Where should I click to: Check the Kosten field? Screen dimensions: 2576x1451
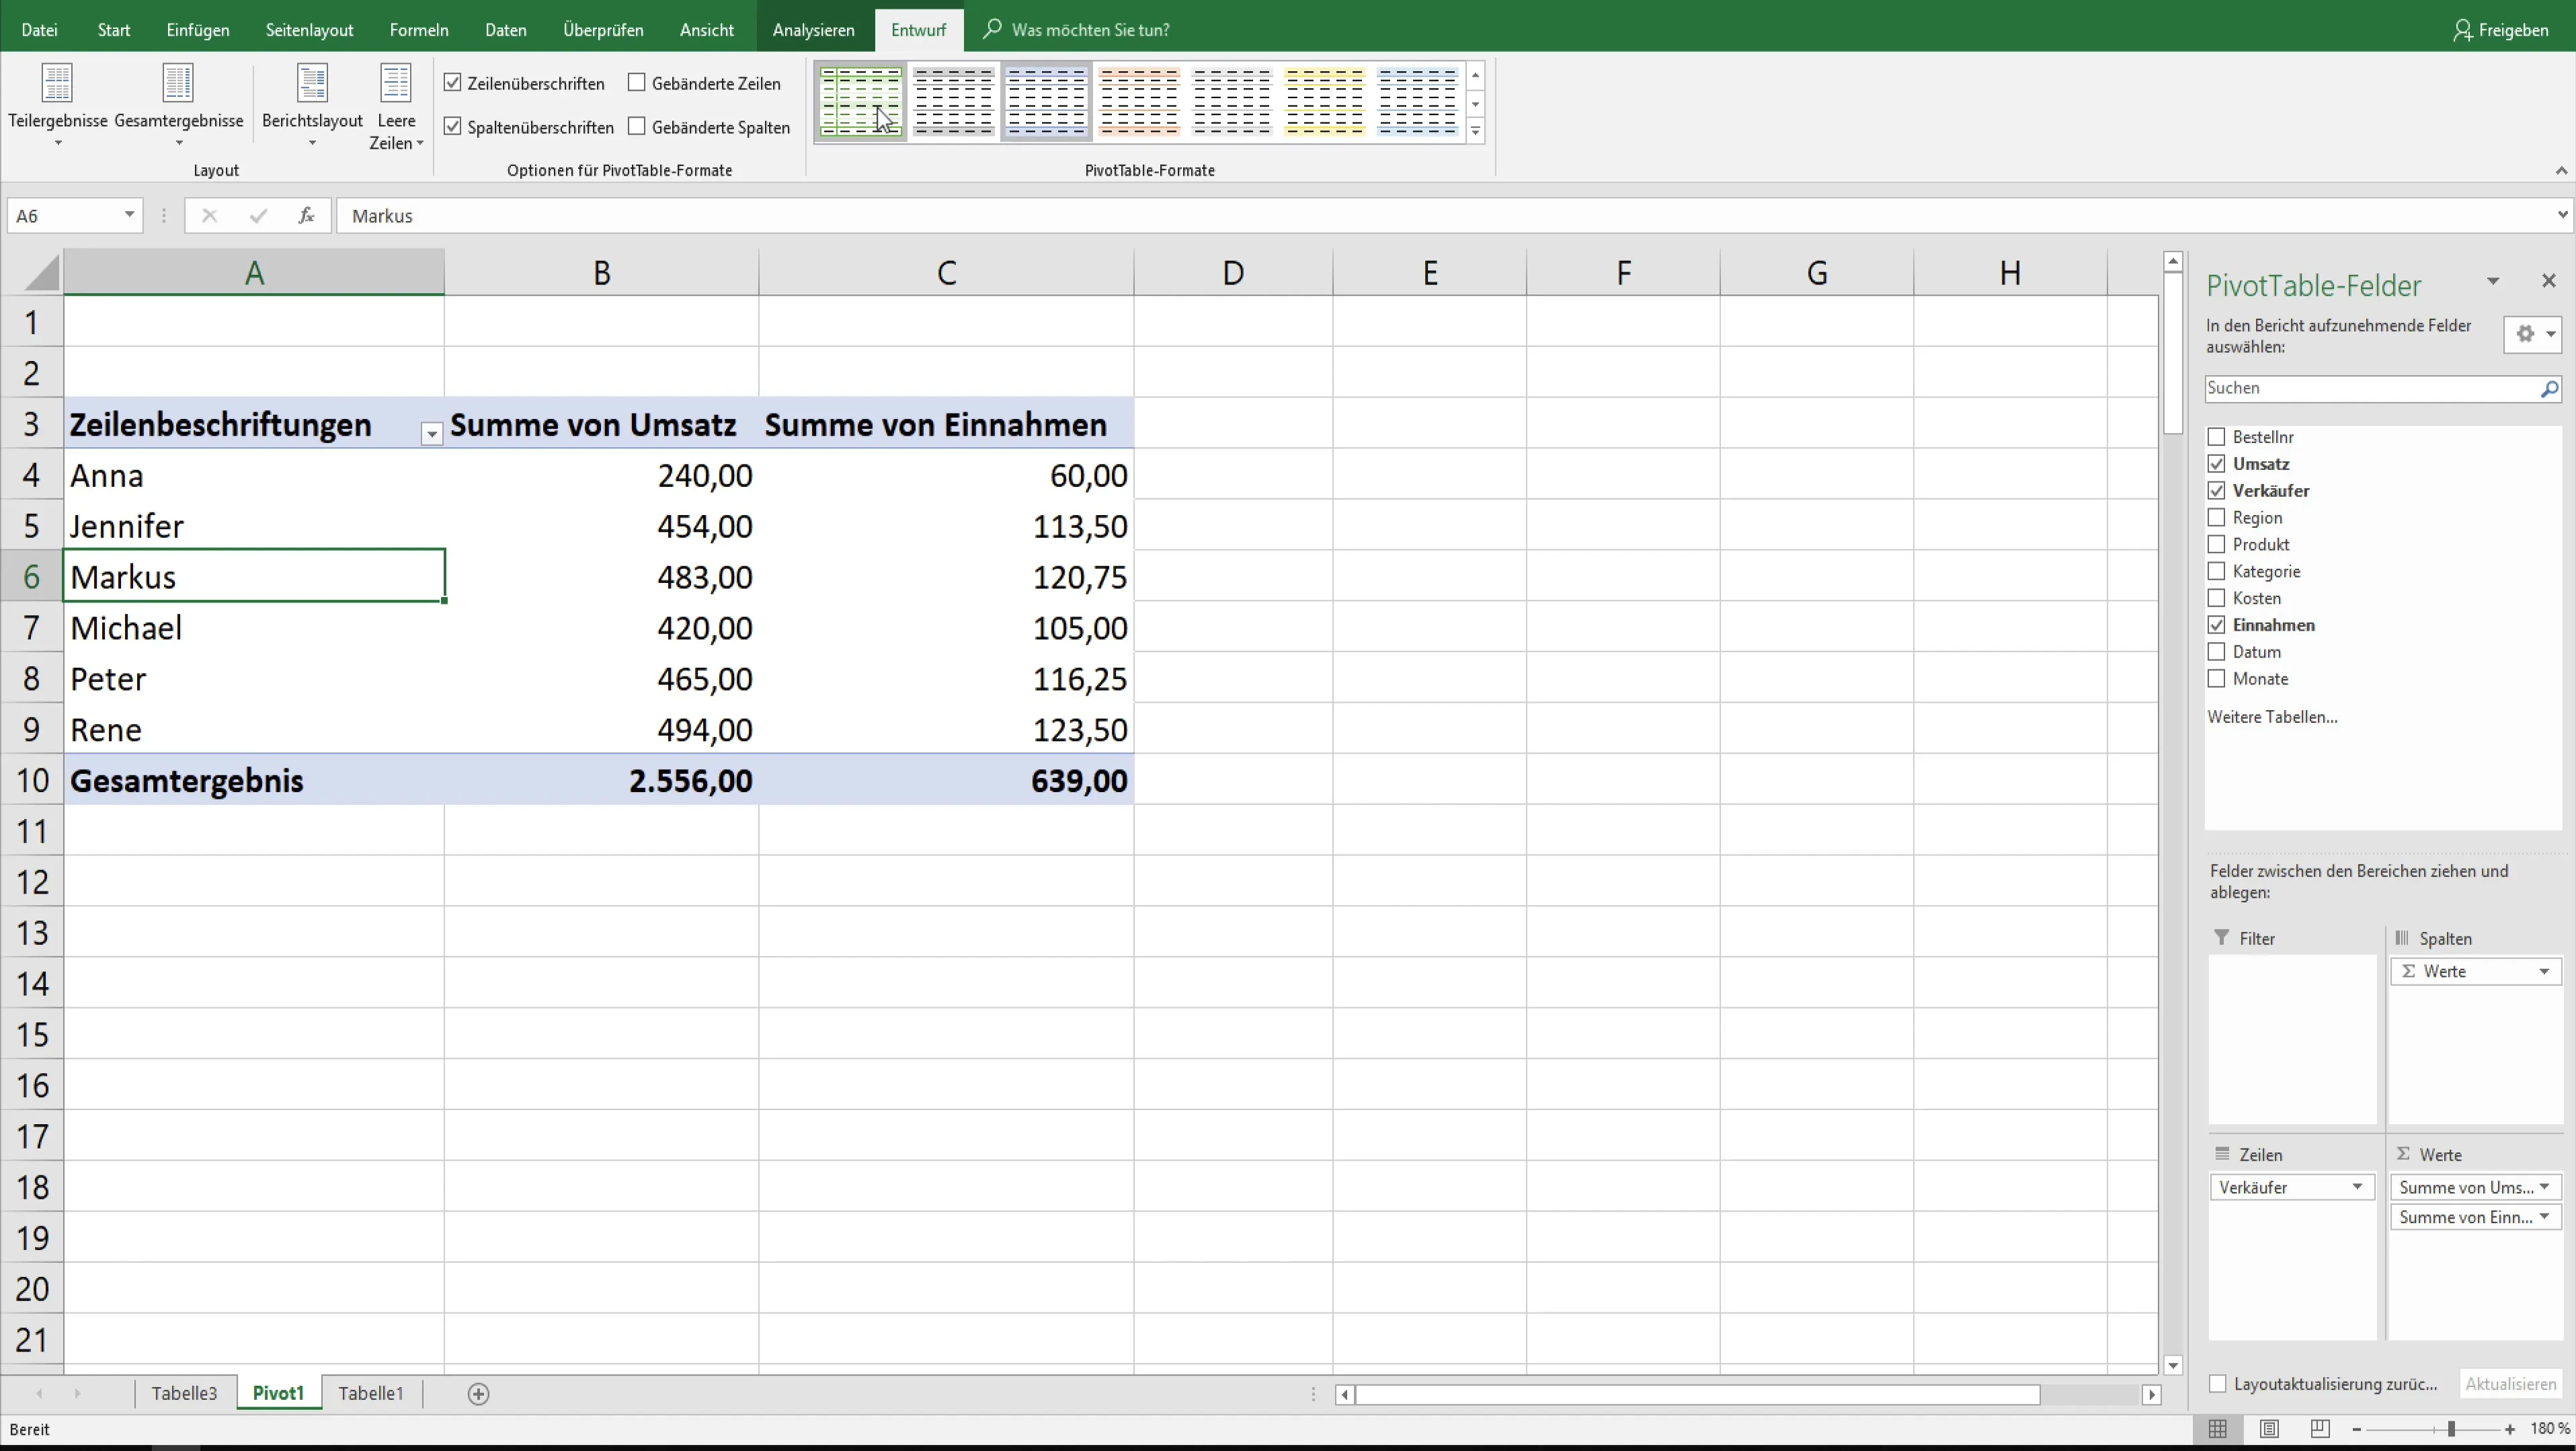2216,598
